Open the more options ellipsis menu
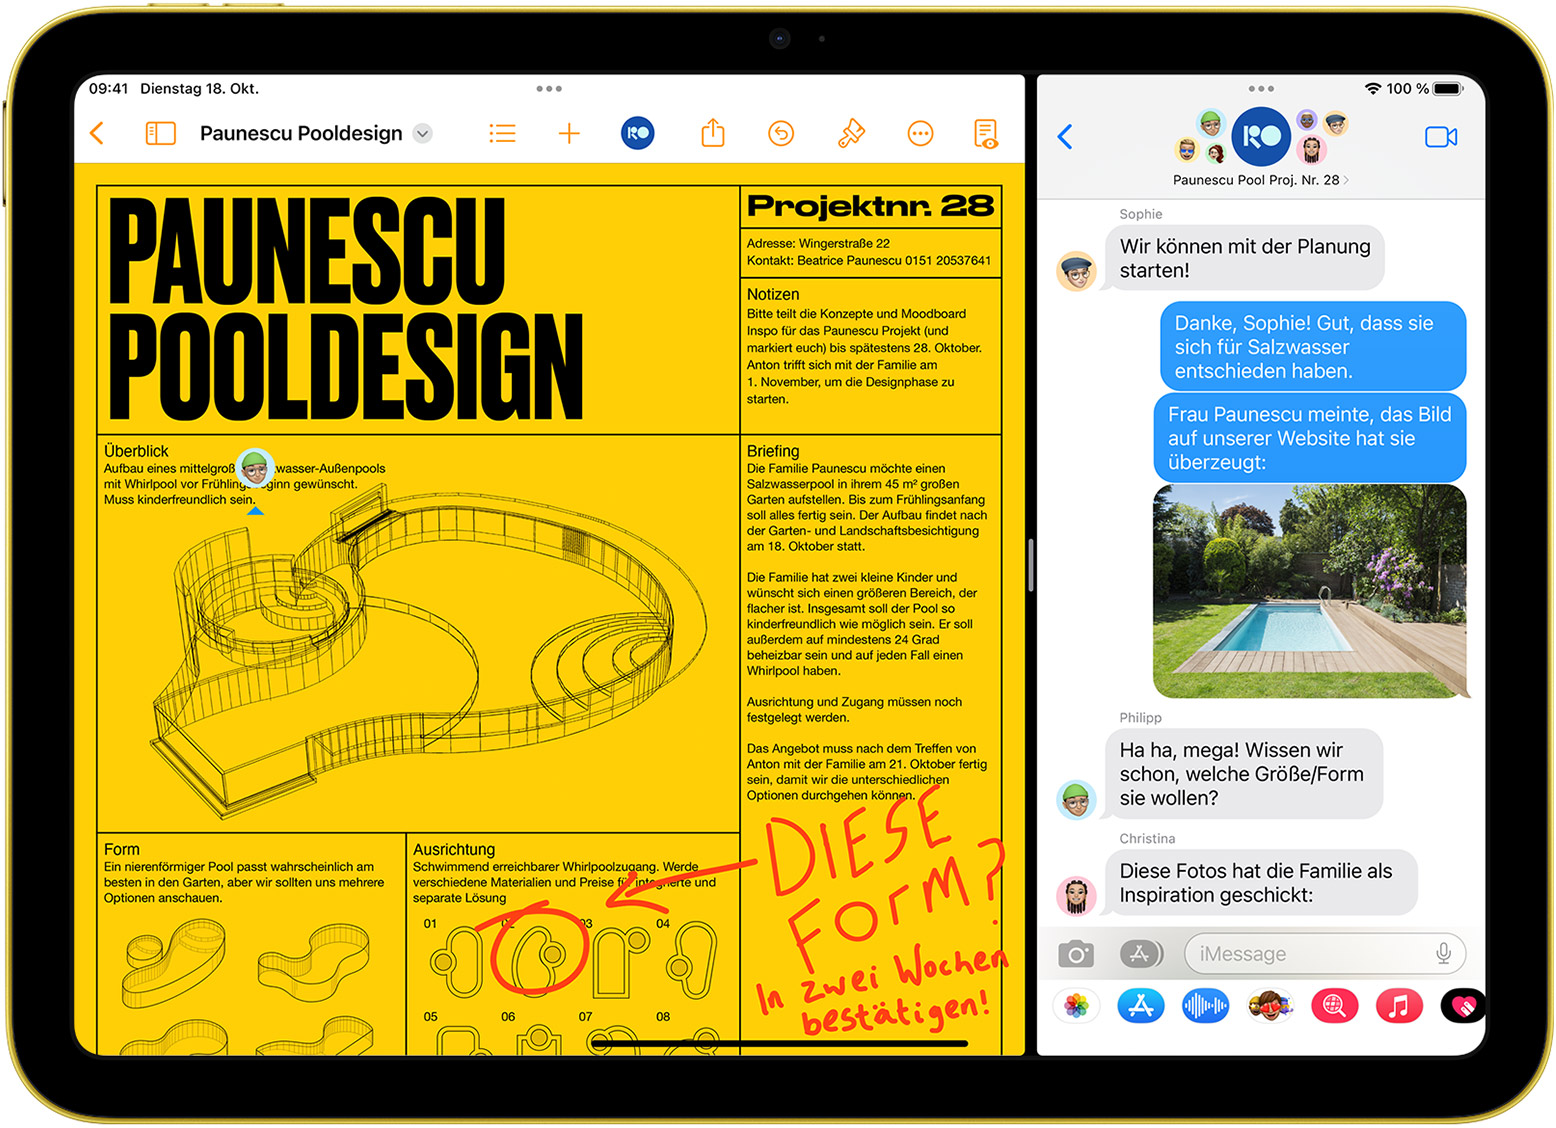 click(920, 133)
